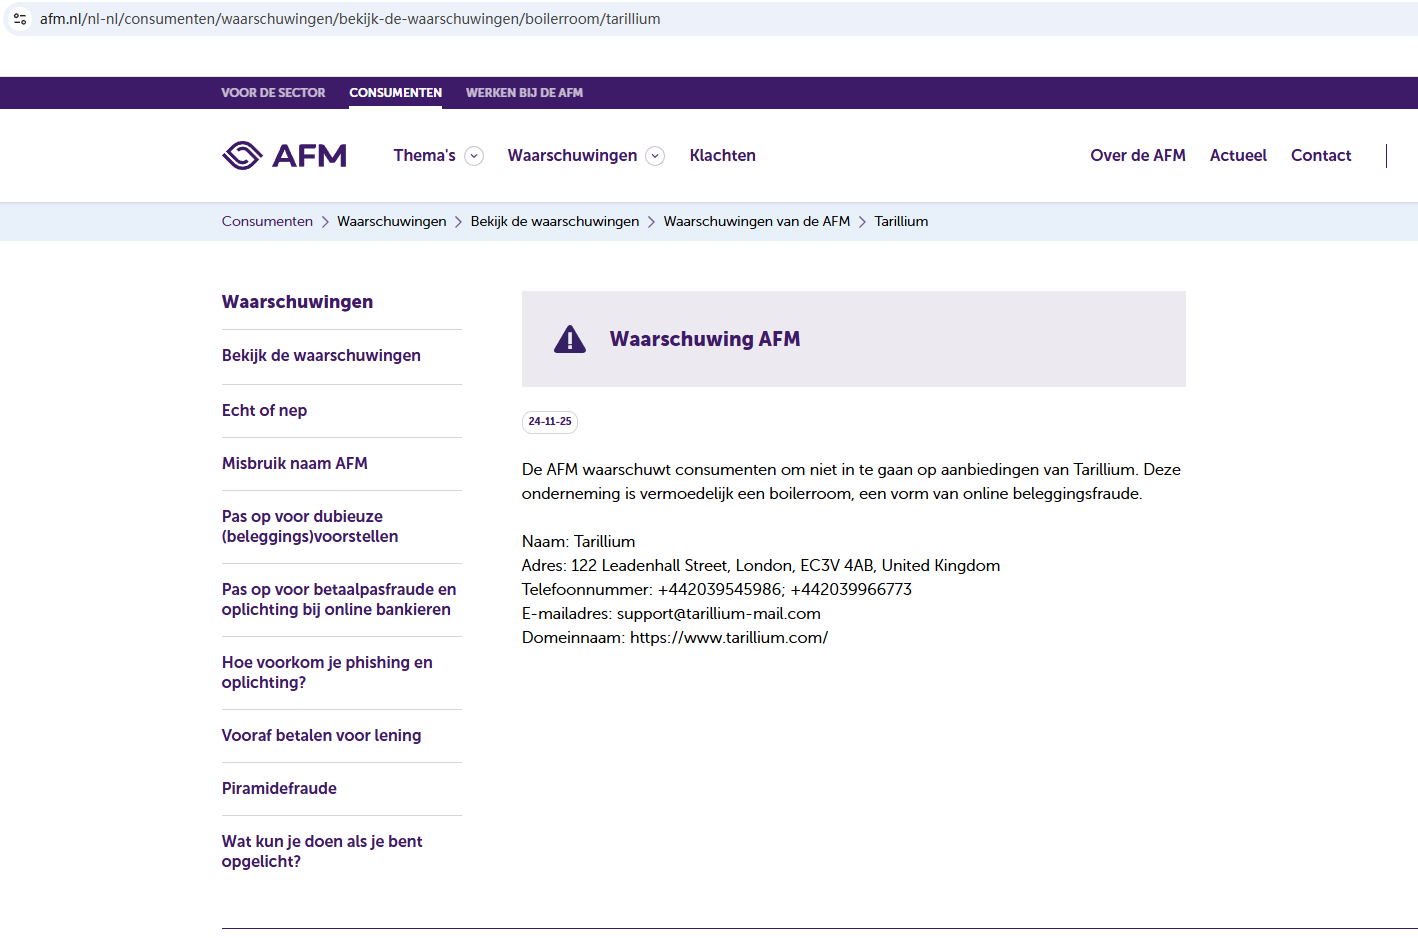Navigate to Bekijk de waarschuwingen breadcrumb
The image size is (1418, 938).
554,221
